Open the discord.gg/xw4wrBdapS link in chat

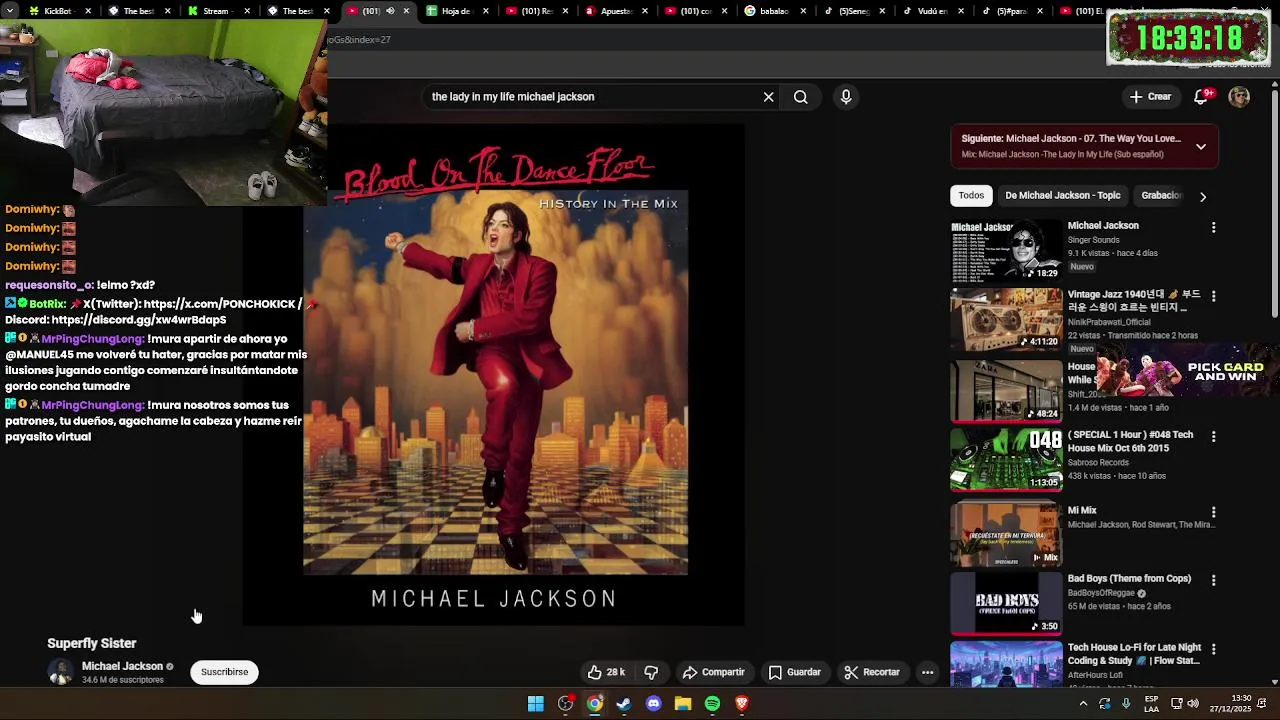tap(139, 320)
